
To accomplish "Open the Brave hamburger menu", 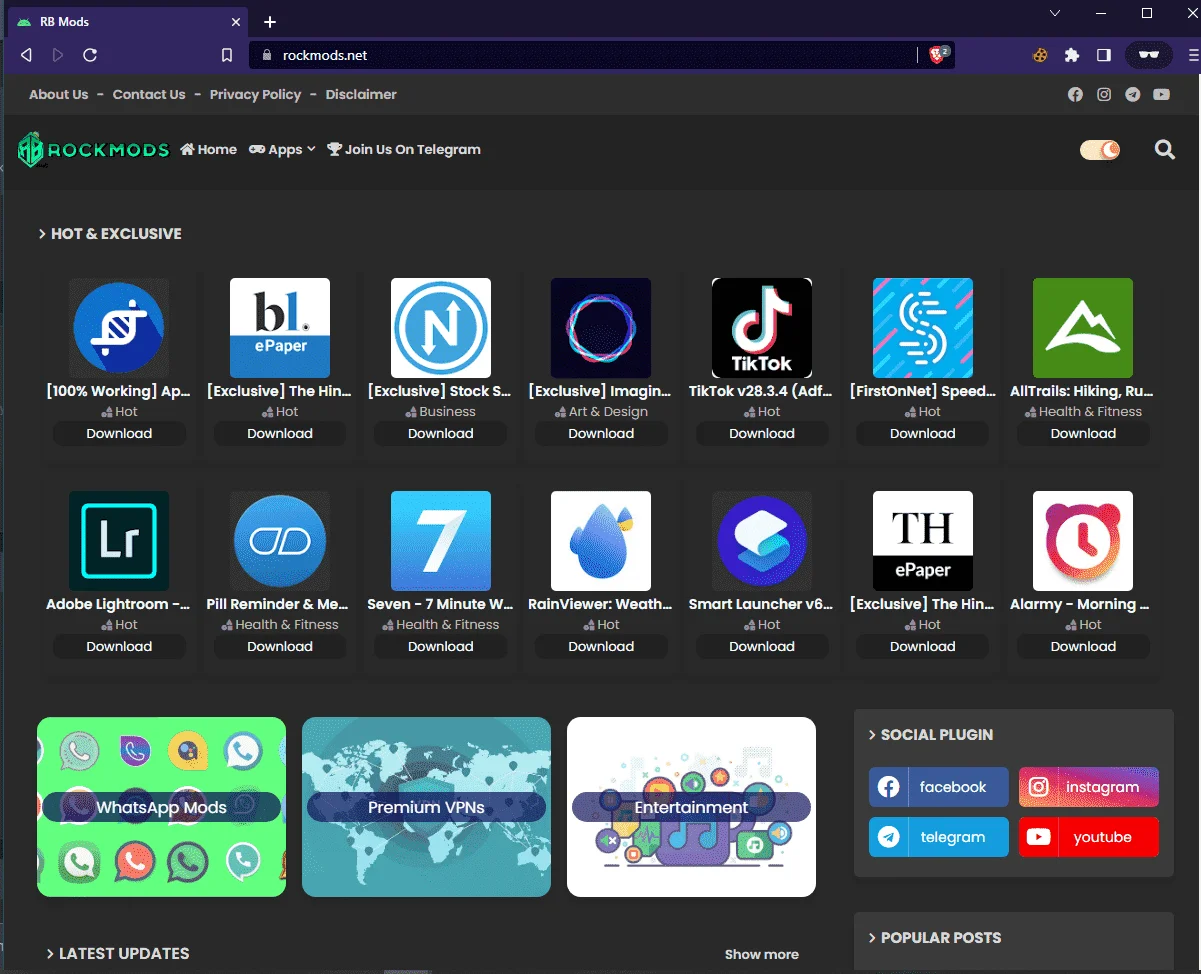I will tap(1193, 55).
